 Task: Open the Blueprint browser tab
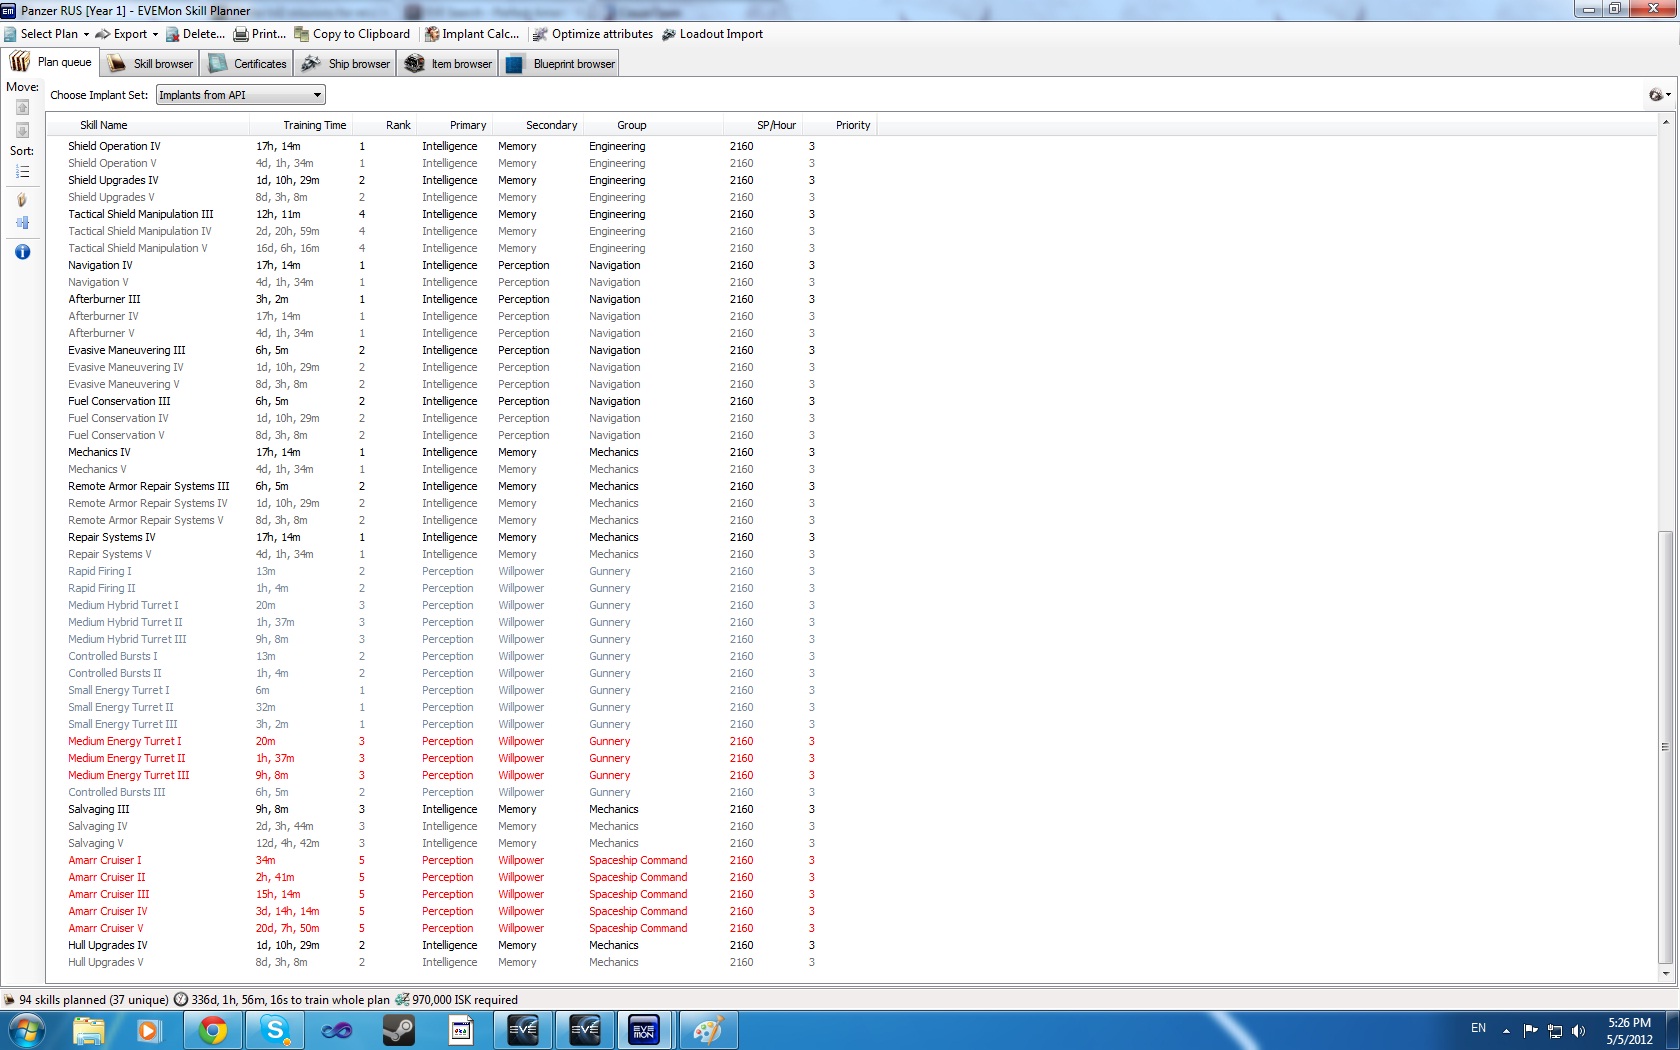560,64
